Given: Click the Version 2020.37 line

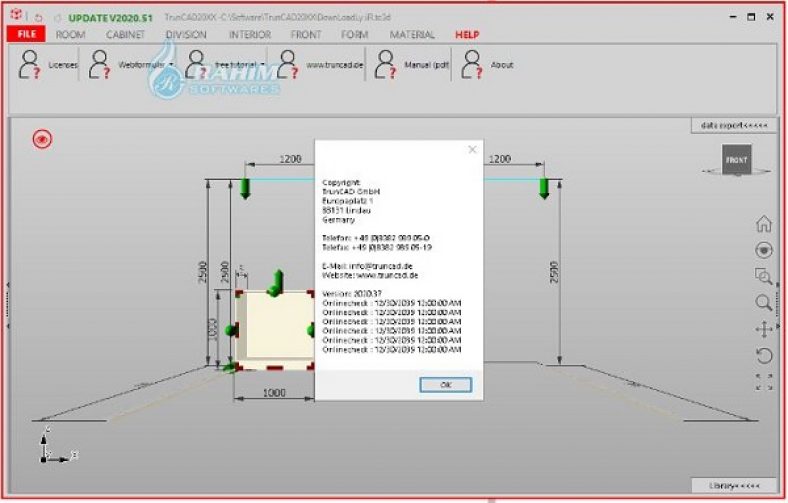Looking at the screenshot, I should point(352,293).
